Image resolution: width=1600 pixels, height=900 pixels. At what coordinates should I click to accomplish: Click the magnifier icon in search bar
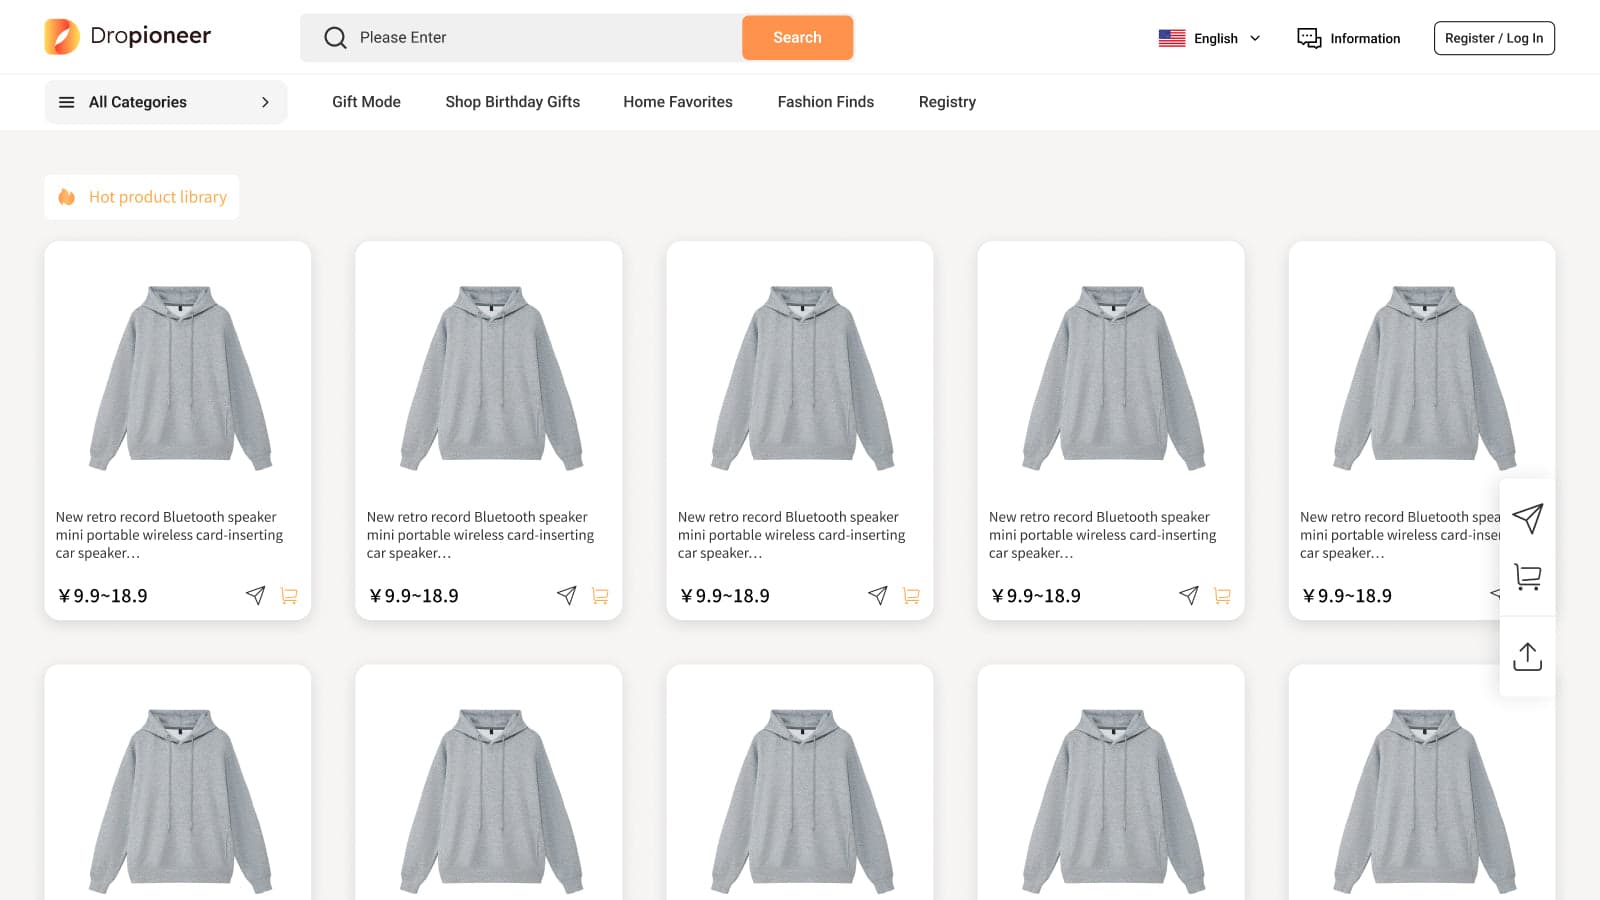(x=335, y=38)
